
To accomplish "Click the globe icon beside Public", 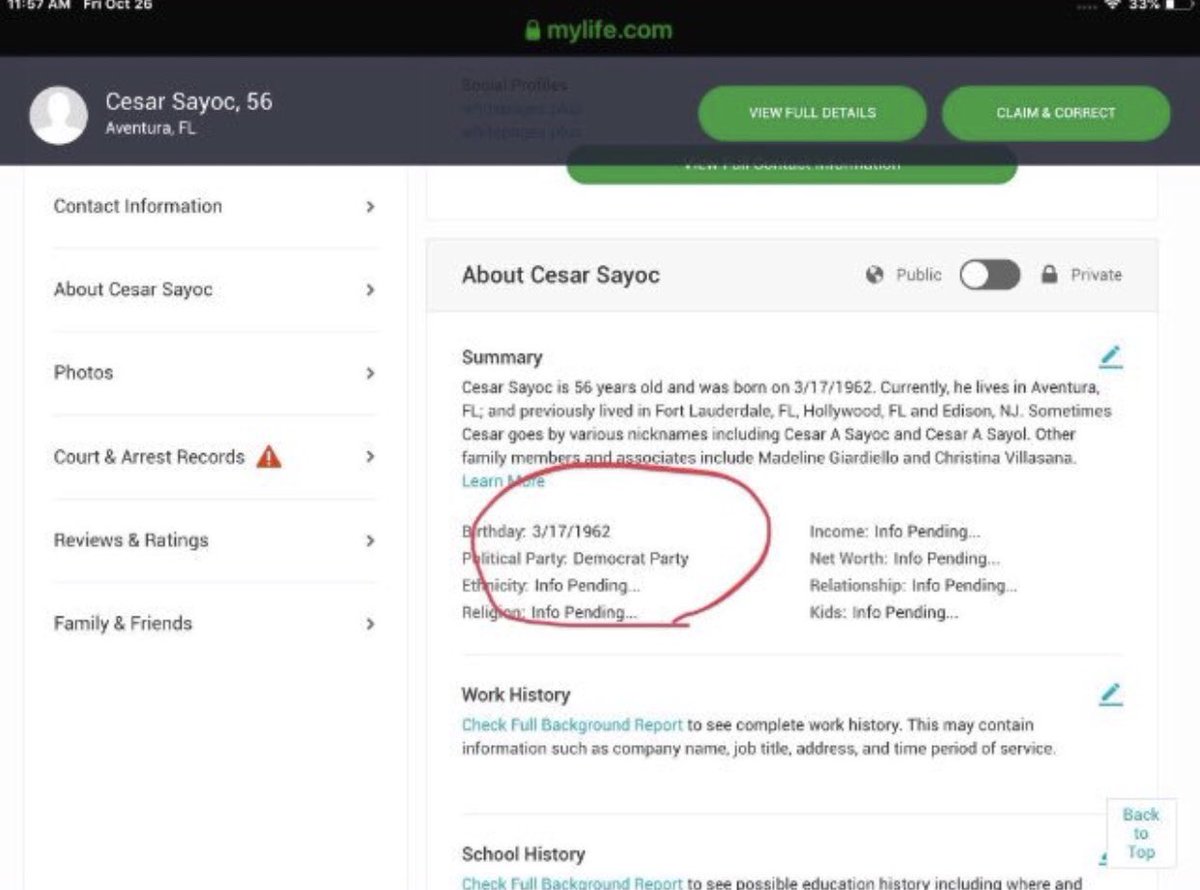I will (x=875, y=275).
